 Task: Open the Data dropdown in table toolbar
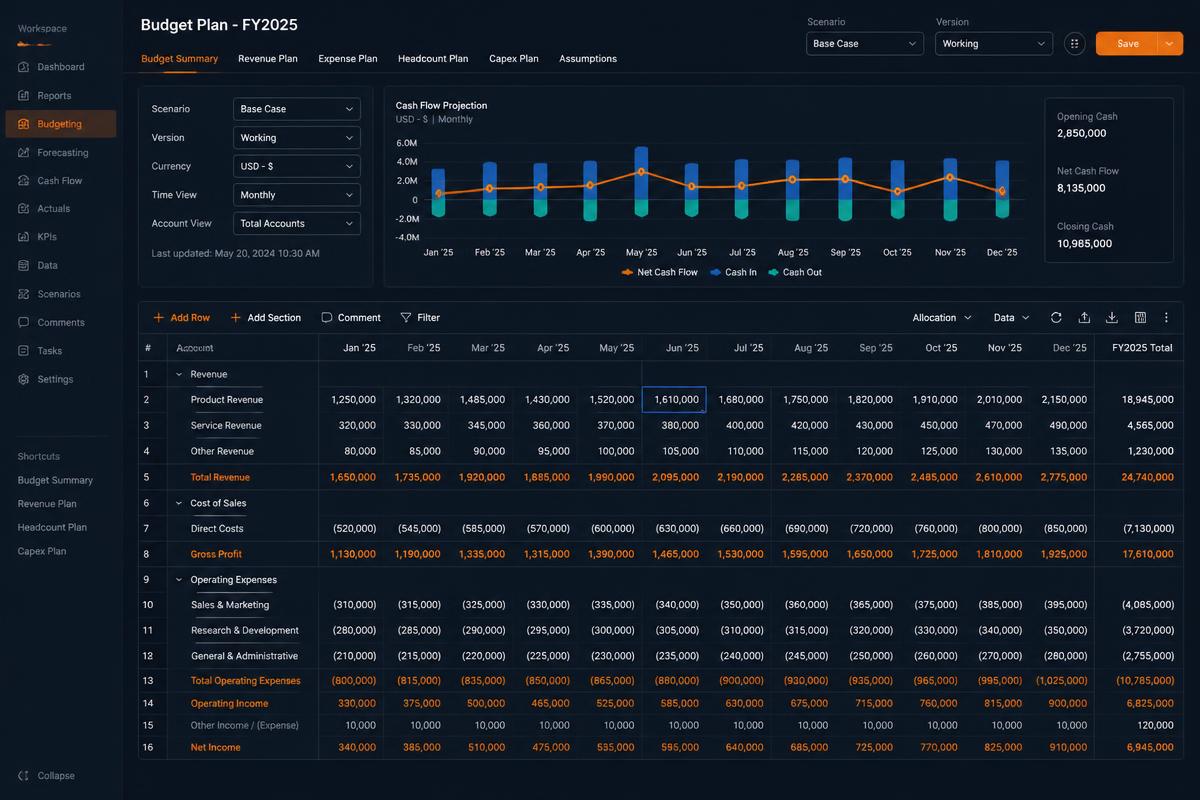(1011, 318)
